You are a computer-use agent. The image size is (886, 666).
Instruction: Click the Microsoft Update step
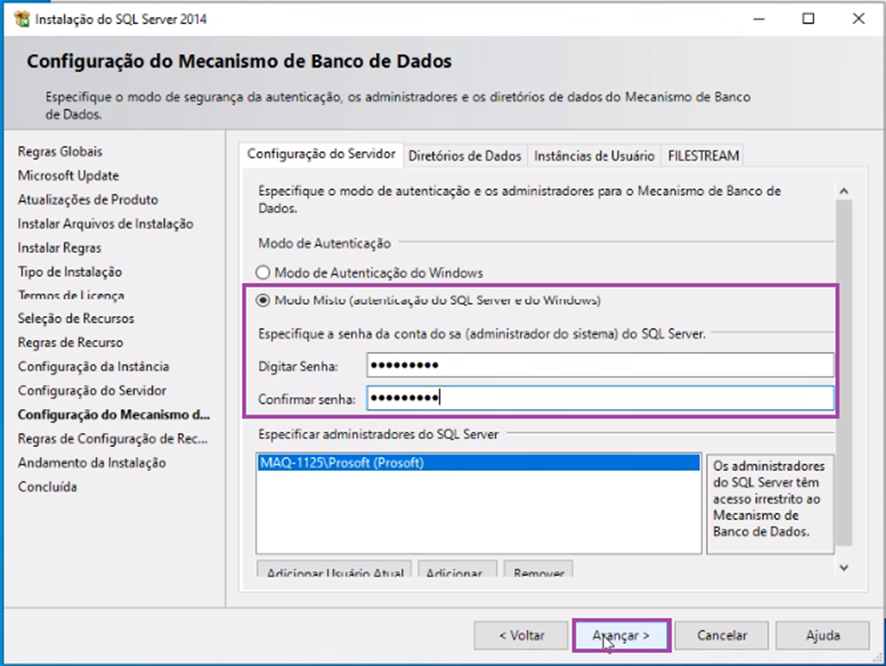point(68,176)
